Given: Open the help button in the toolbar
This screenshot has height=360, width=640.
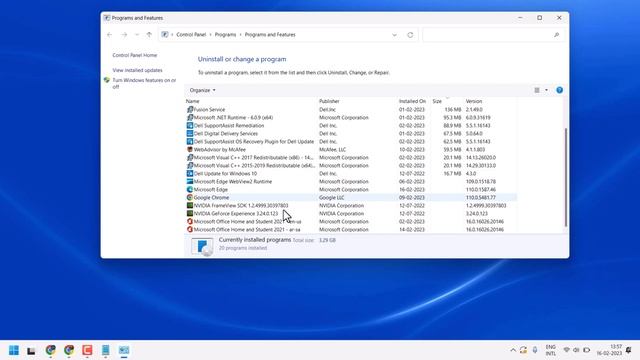Looking at the screenshot, I should coord(559,90).
